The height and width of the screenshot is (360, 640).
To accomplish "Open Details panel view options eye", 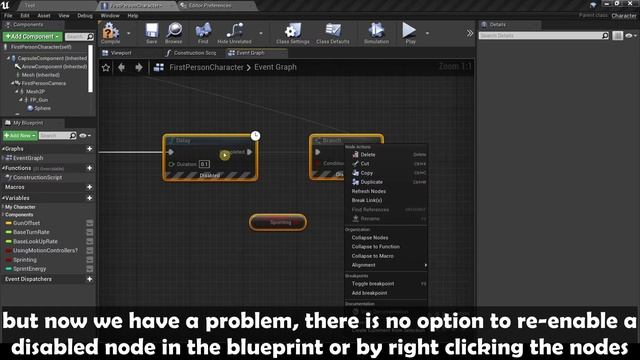I will [631, 36].
